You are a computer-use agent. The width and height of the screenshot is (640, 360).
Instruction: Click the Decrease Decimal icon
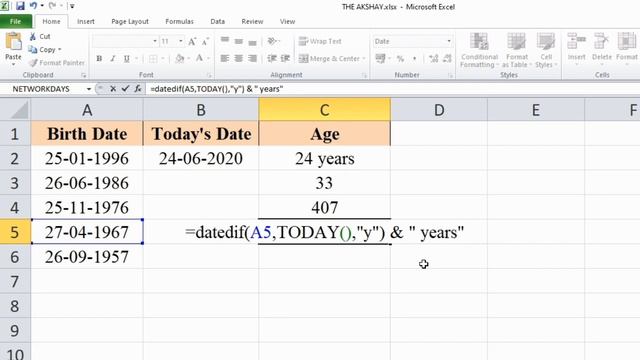448,59
